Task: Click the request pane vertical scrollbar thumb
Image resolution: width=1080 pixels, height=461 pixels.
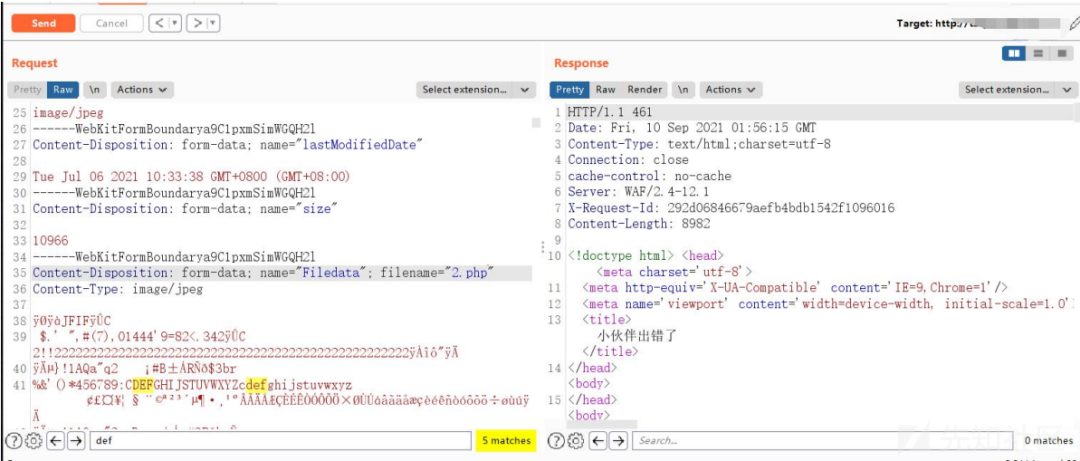Action: click(x=536, y=123)
